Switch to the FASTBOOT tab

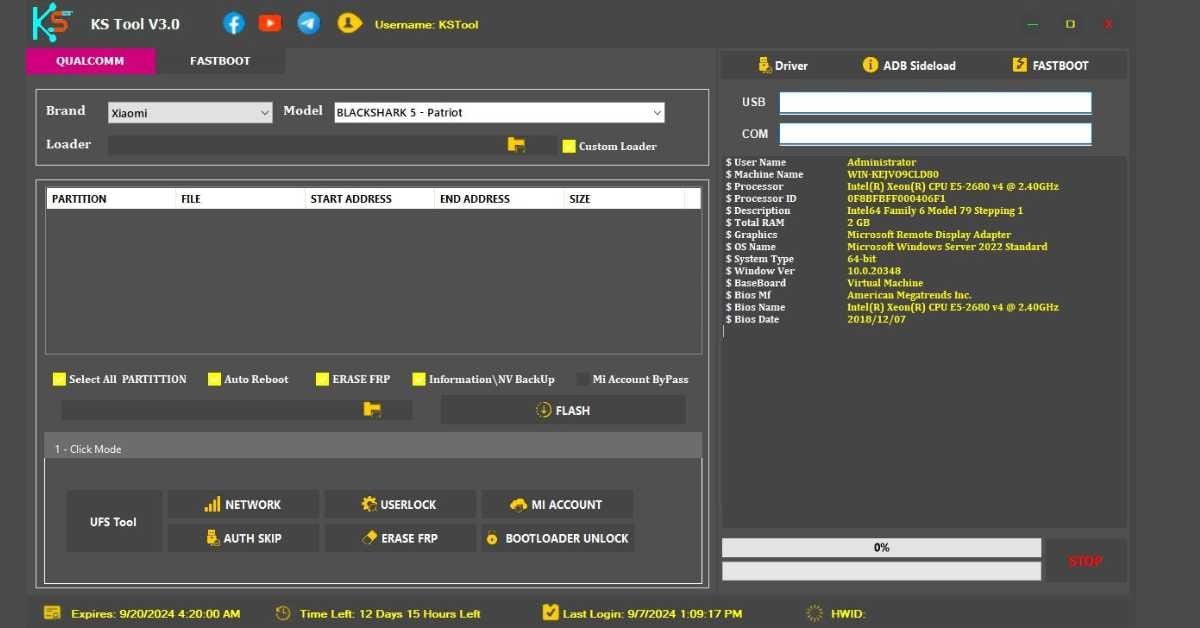pyautogui.click(x=220, y=61)
